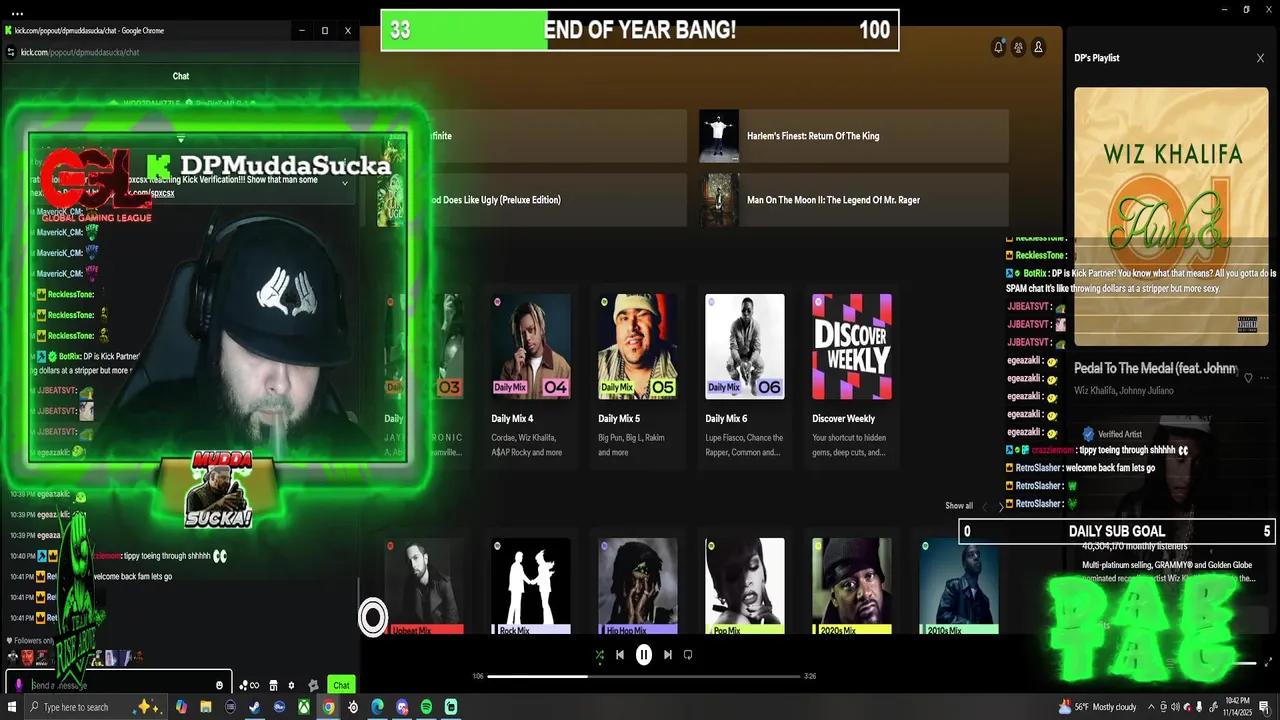Image resolution: width=1280 pixels, height=720 pixels.
Task: Open Steam from the taskbar
Action: point(255,707)
